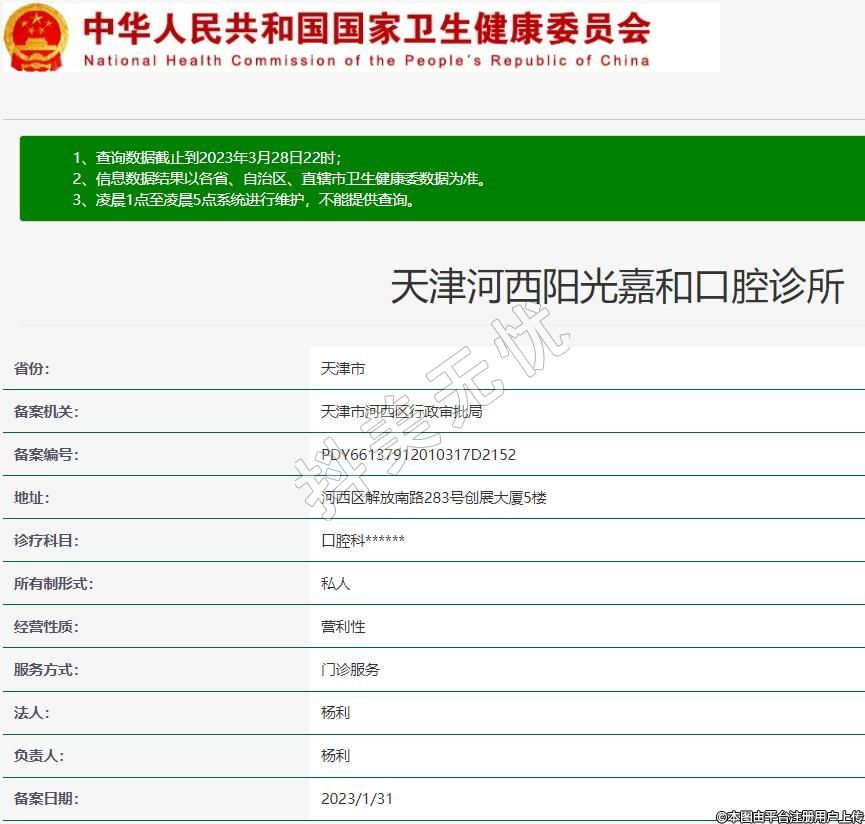The width and height of the screenshot is (865, 824).
Task: Click the image upload copyright notice at bottom
Action: pyautogui.click(x=788, y=816)
